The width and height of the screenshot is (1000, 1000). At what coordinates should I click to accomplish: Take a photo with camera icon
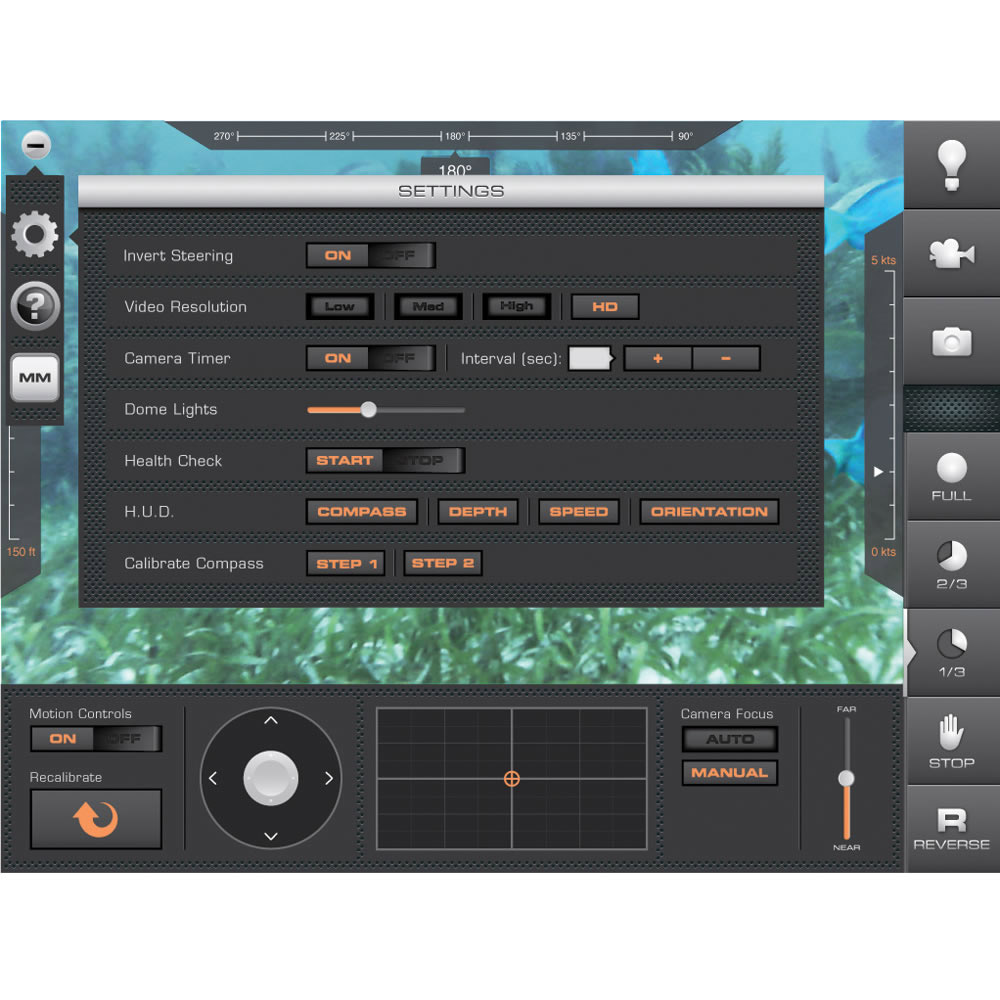click(x=951, y=342)
